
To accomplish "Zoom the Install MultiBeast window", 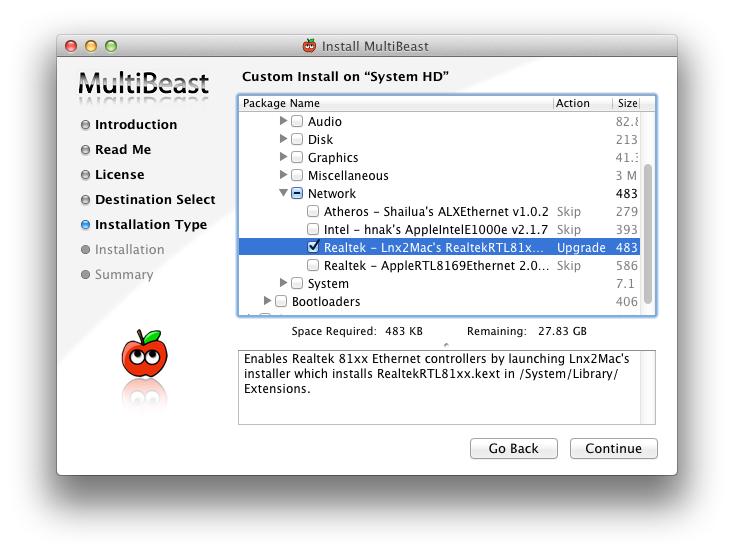I will 111,46.
